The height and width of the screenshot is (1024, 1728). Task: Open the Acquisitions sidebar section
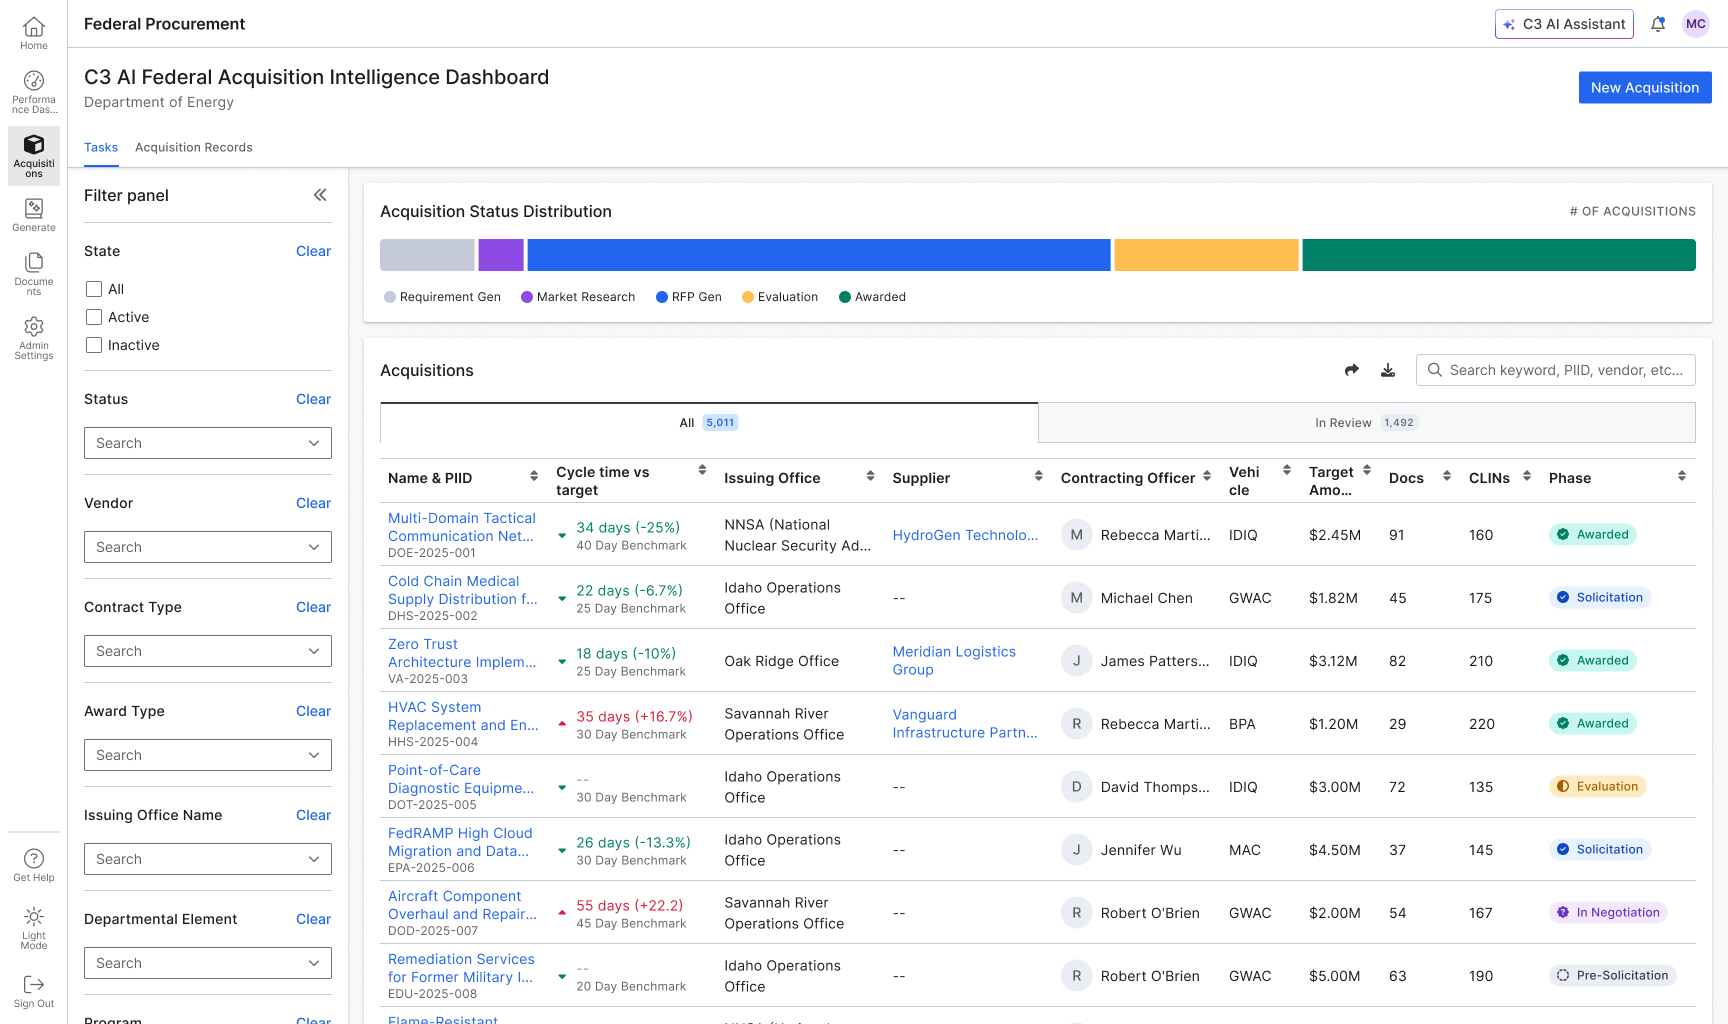coord(34,156)
